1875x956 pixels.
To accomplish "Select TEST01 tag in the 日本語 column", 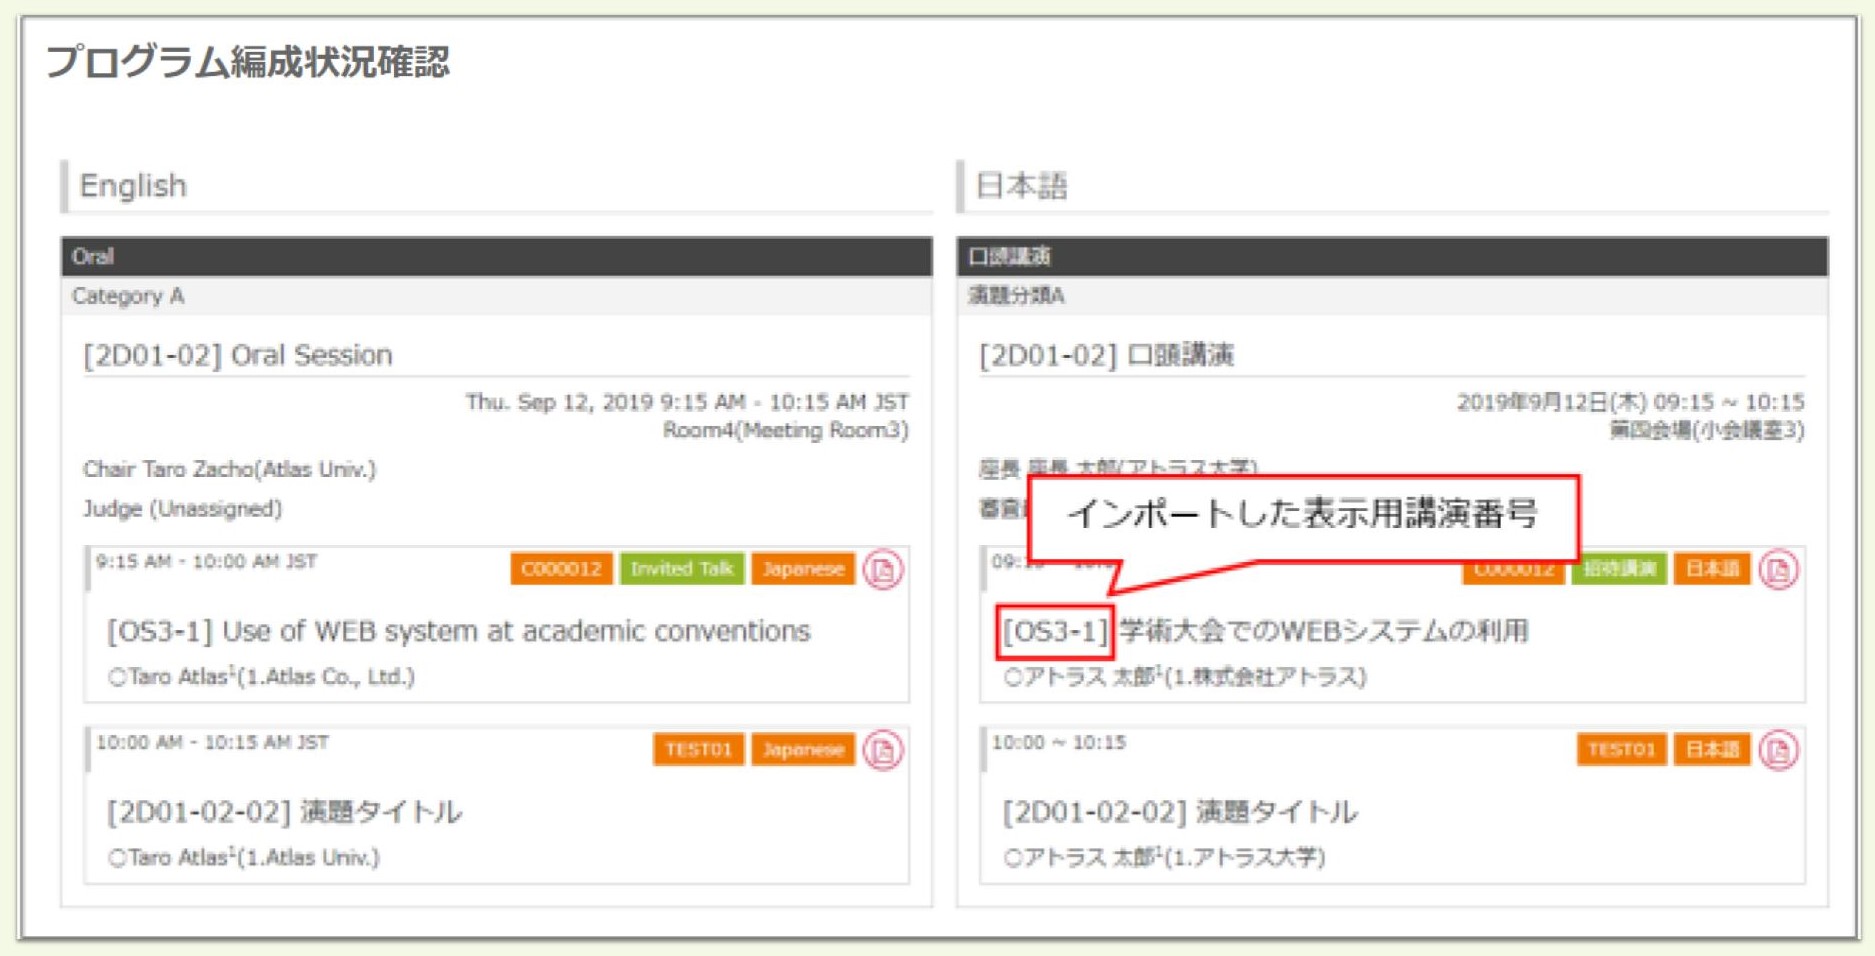I will pyautogui.click(x=1621, y=749).
